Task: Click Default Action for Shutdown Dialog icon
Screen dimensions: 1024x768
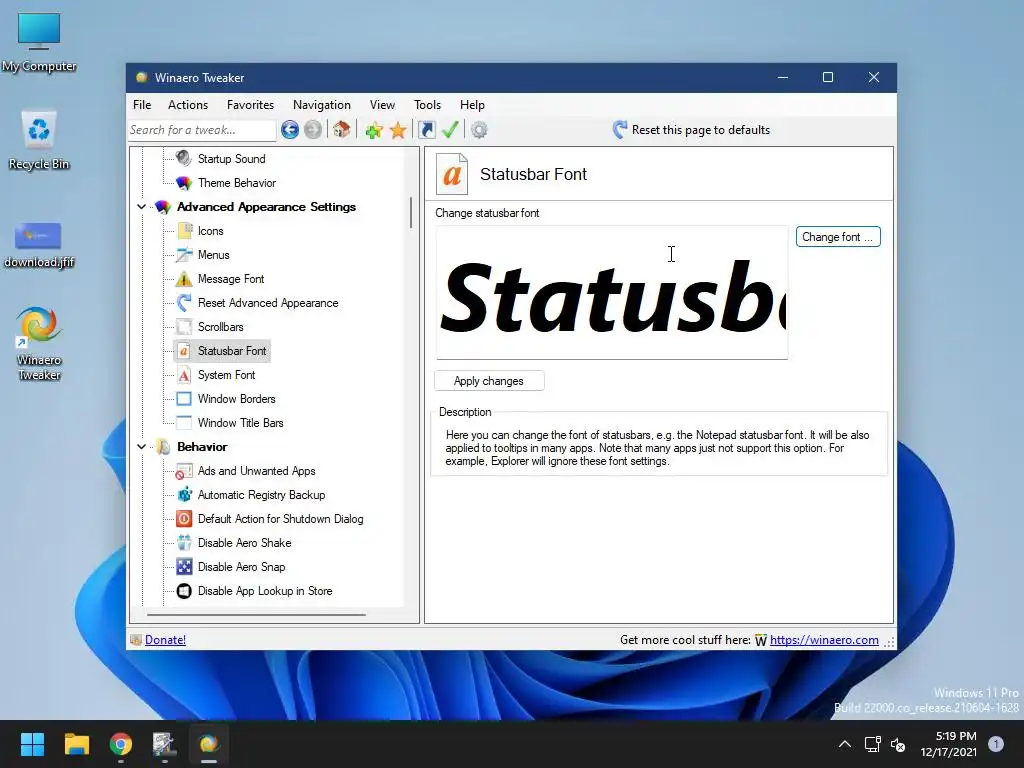Action: point(184,519)
